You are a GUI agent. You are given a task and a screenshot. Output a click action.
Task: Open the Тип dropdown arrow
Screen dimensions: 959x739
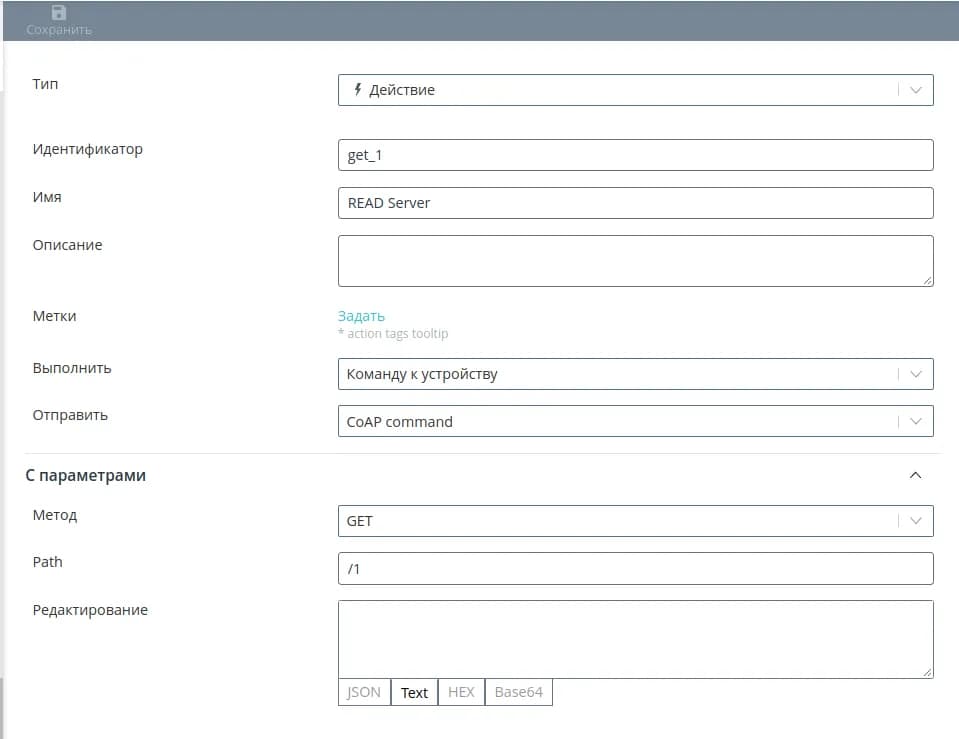pyautogui.click(x=915, y=90)
